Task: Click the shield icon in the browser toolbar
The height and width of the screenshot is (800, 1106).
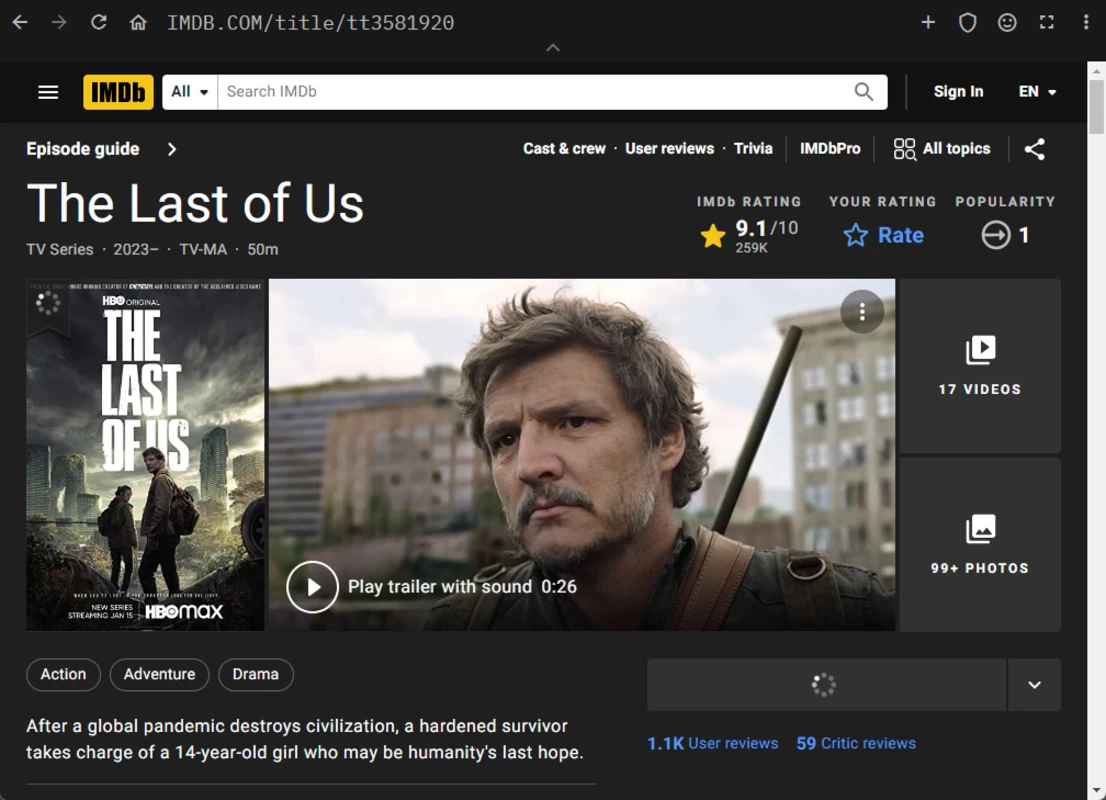Action: coord(968,23)
